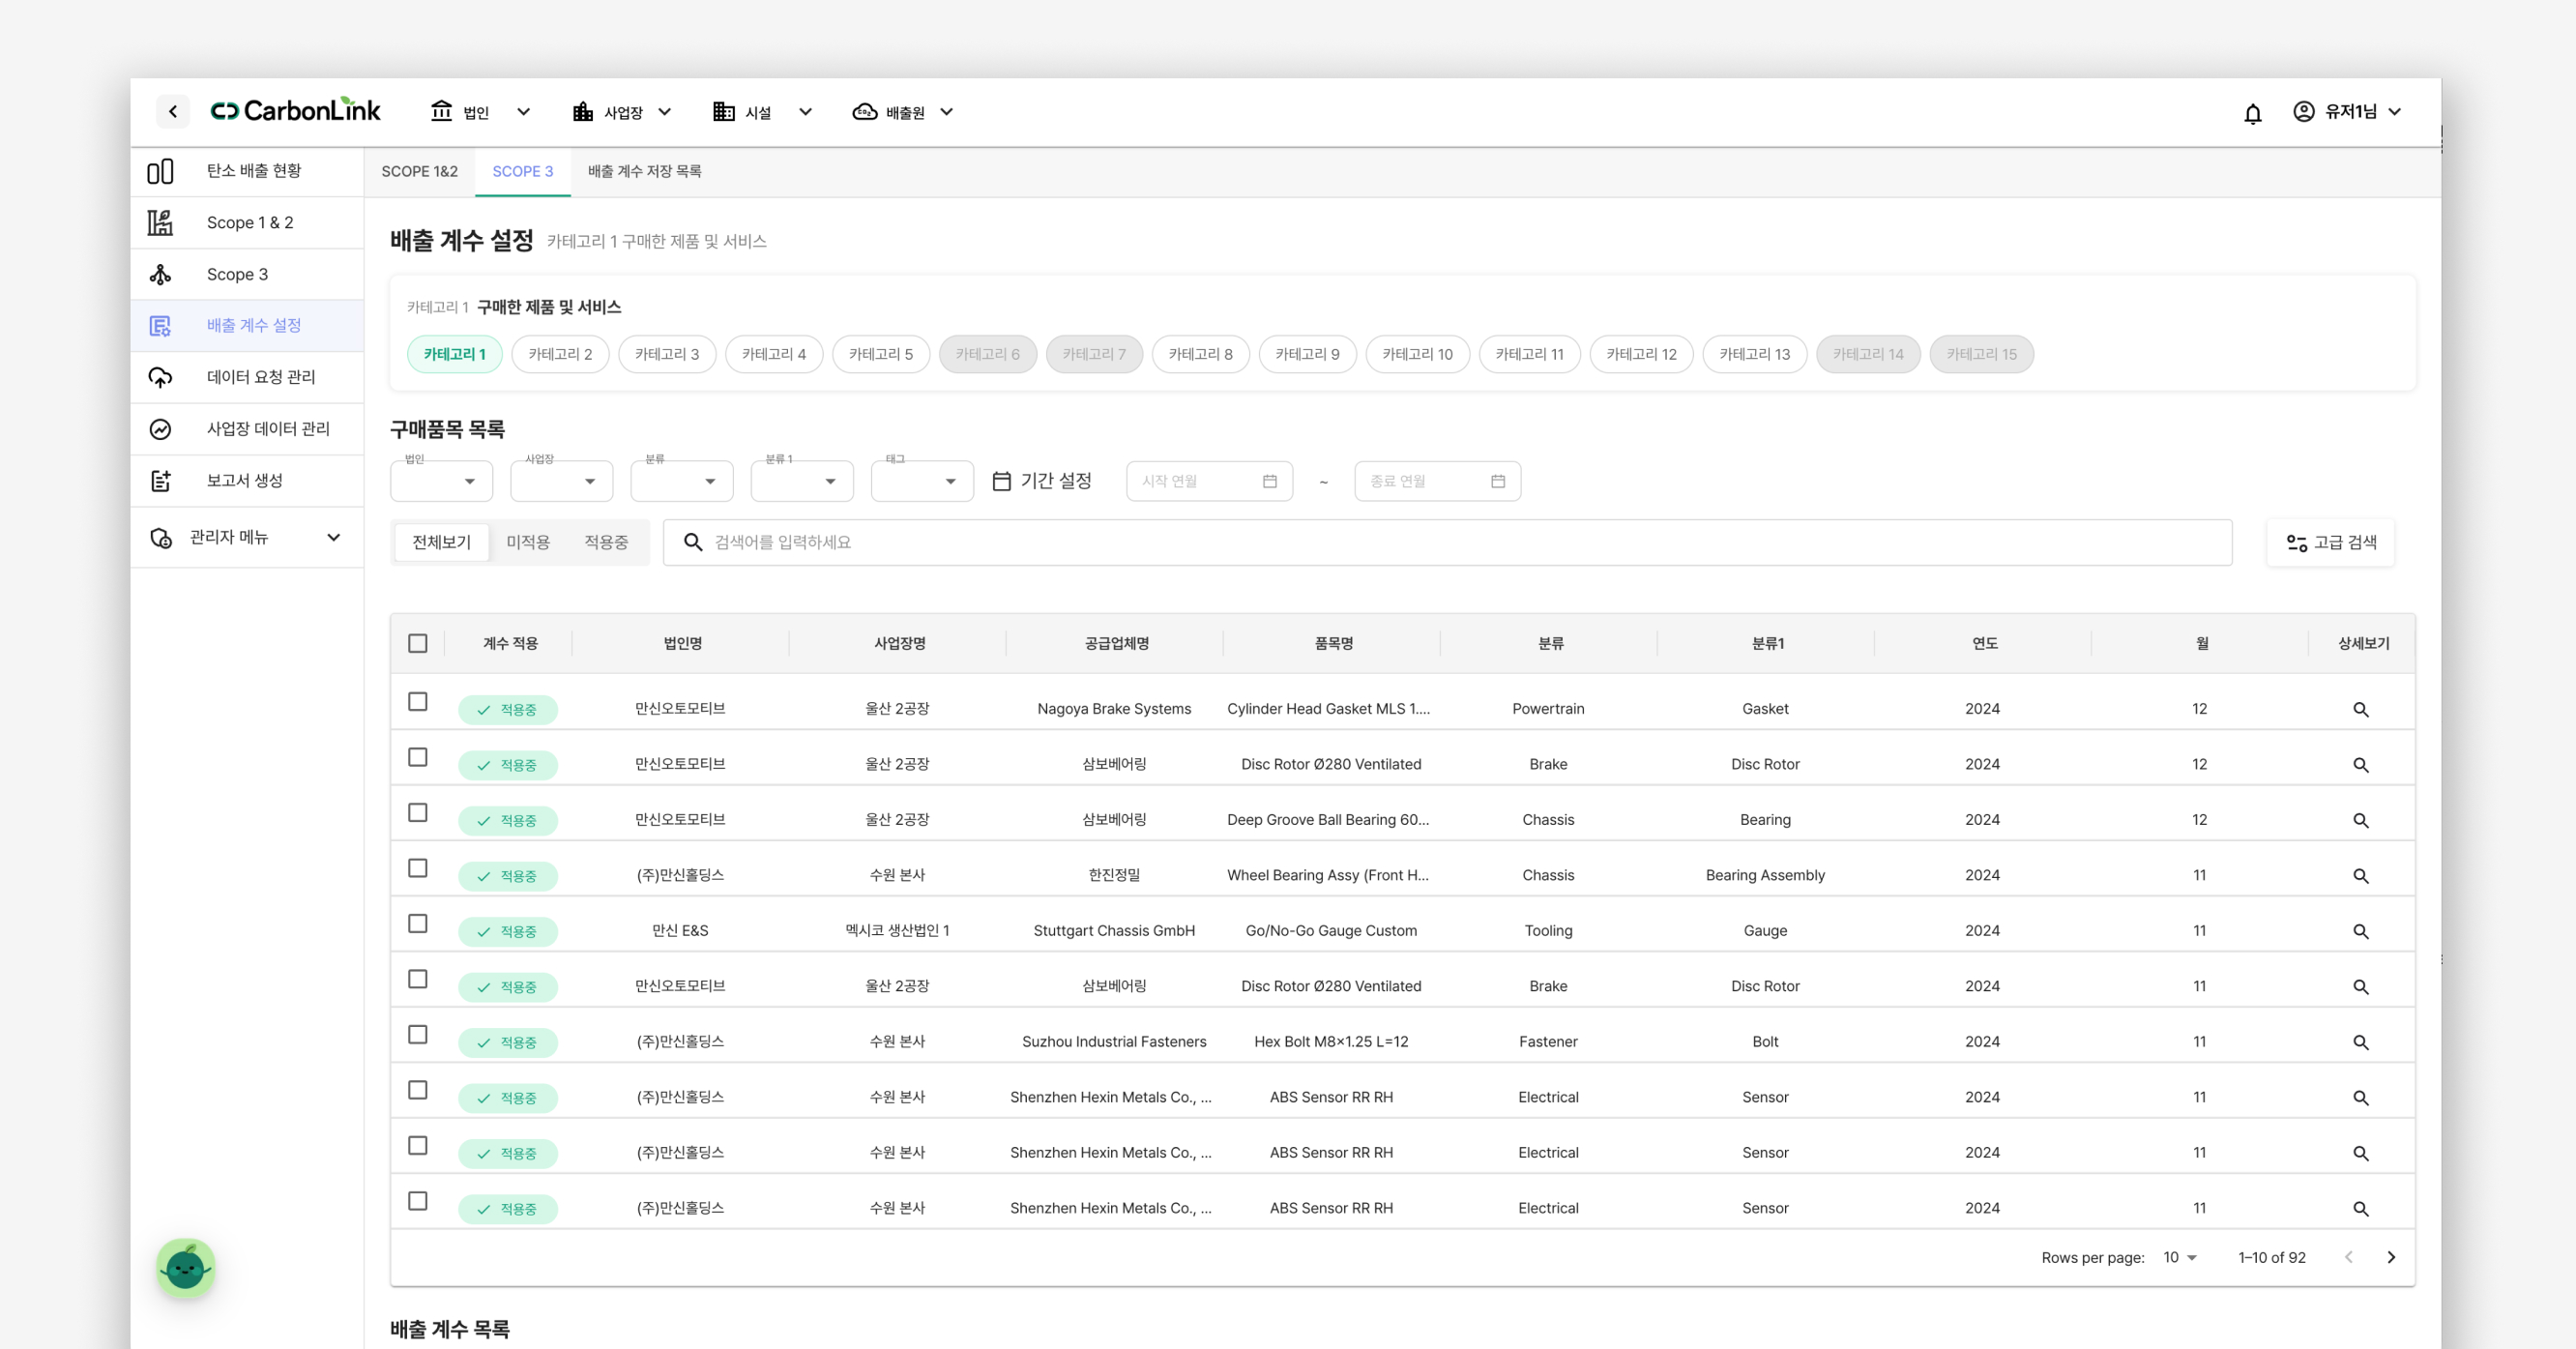Open the 배출원 dropdown in top navigation

[903, 112]
